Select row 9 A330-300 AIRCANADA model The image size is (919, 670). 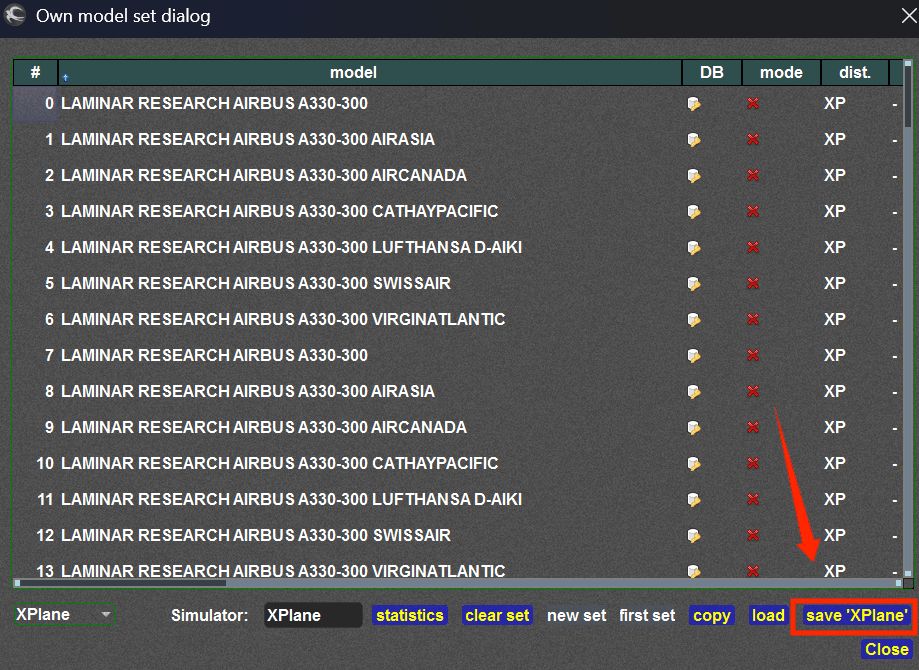click(x=264, y=428)
